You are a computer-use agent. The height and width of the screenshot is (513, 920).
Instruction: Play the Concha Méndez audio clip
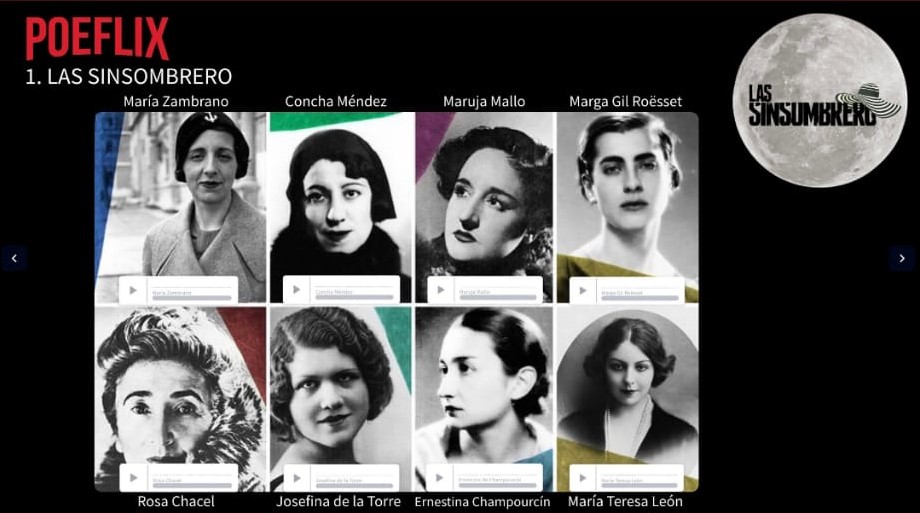[296, 289]
